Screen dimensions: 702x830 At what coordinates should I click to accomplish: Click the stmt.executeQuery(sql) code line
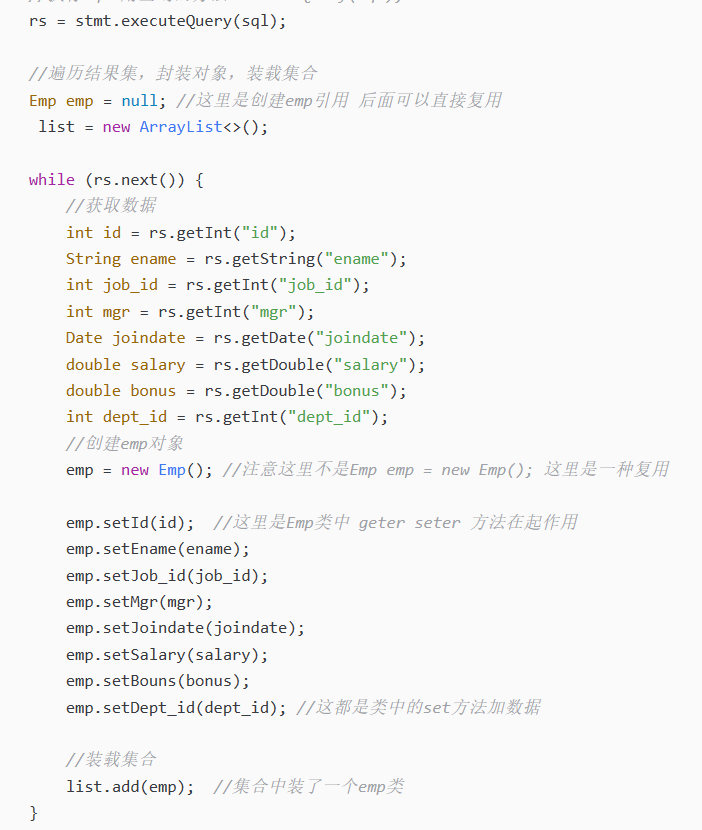(157, 21)
